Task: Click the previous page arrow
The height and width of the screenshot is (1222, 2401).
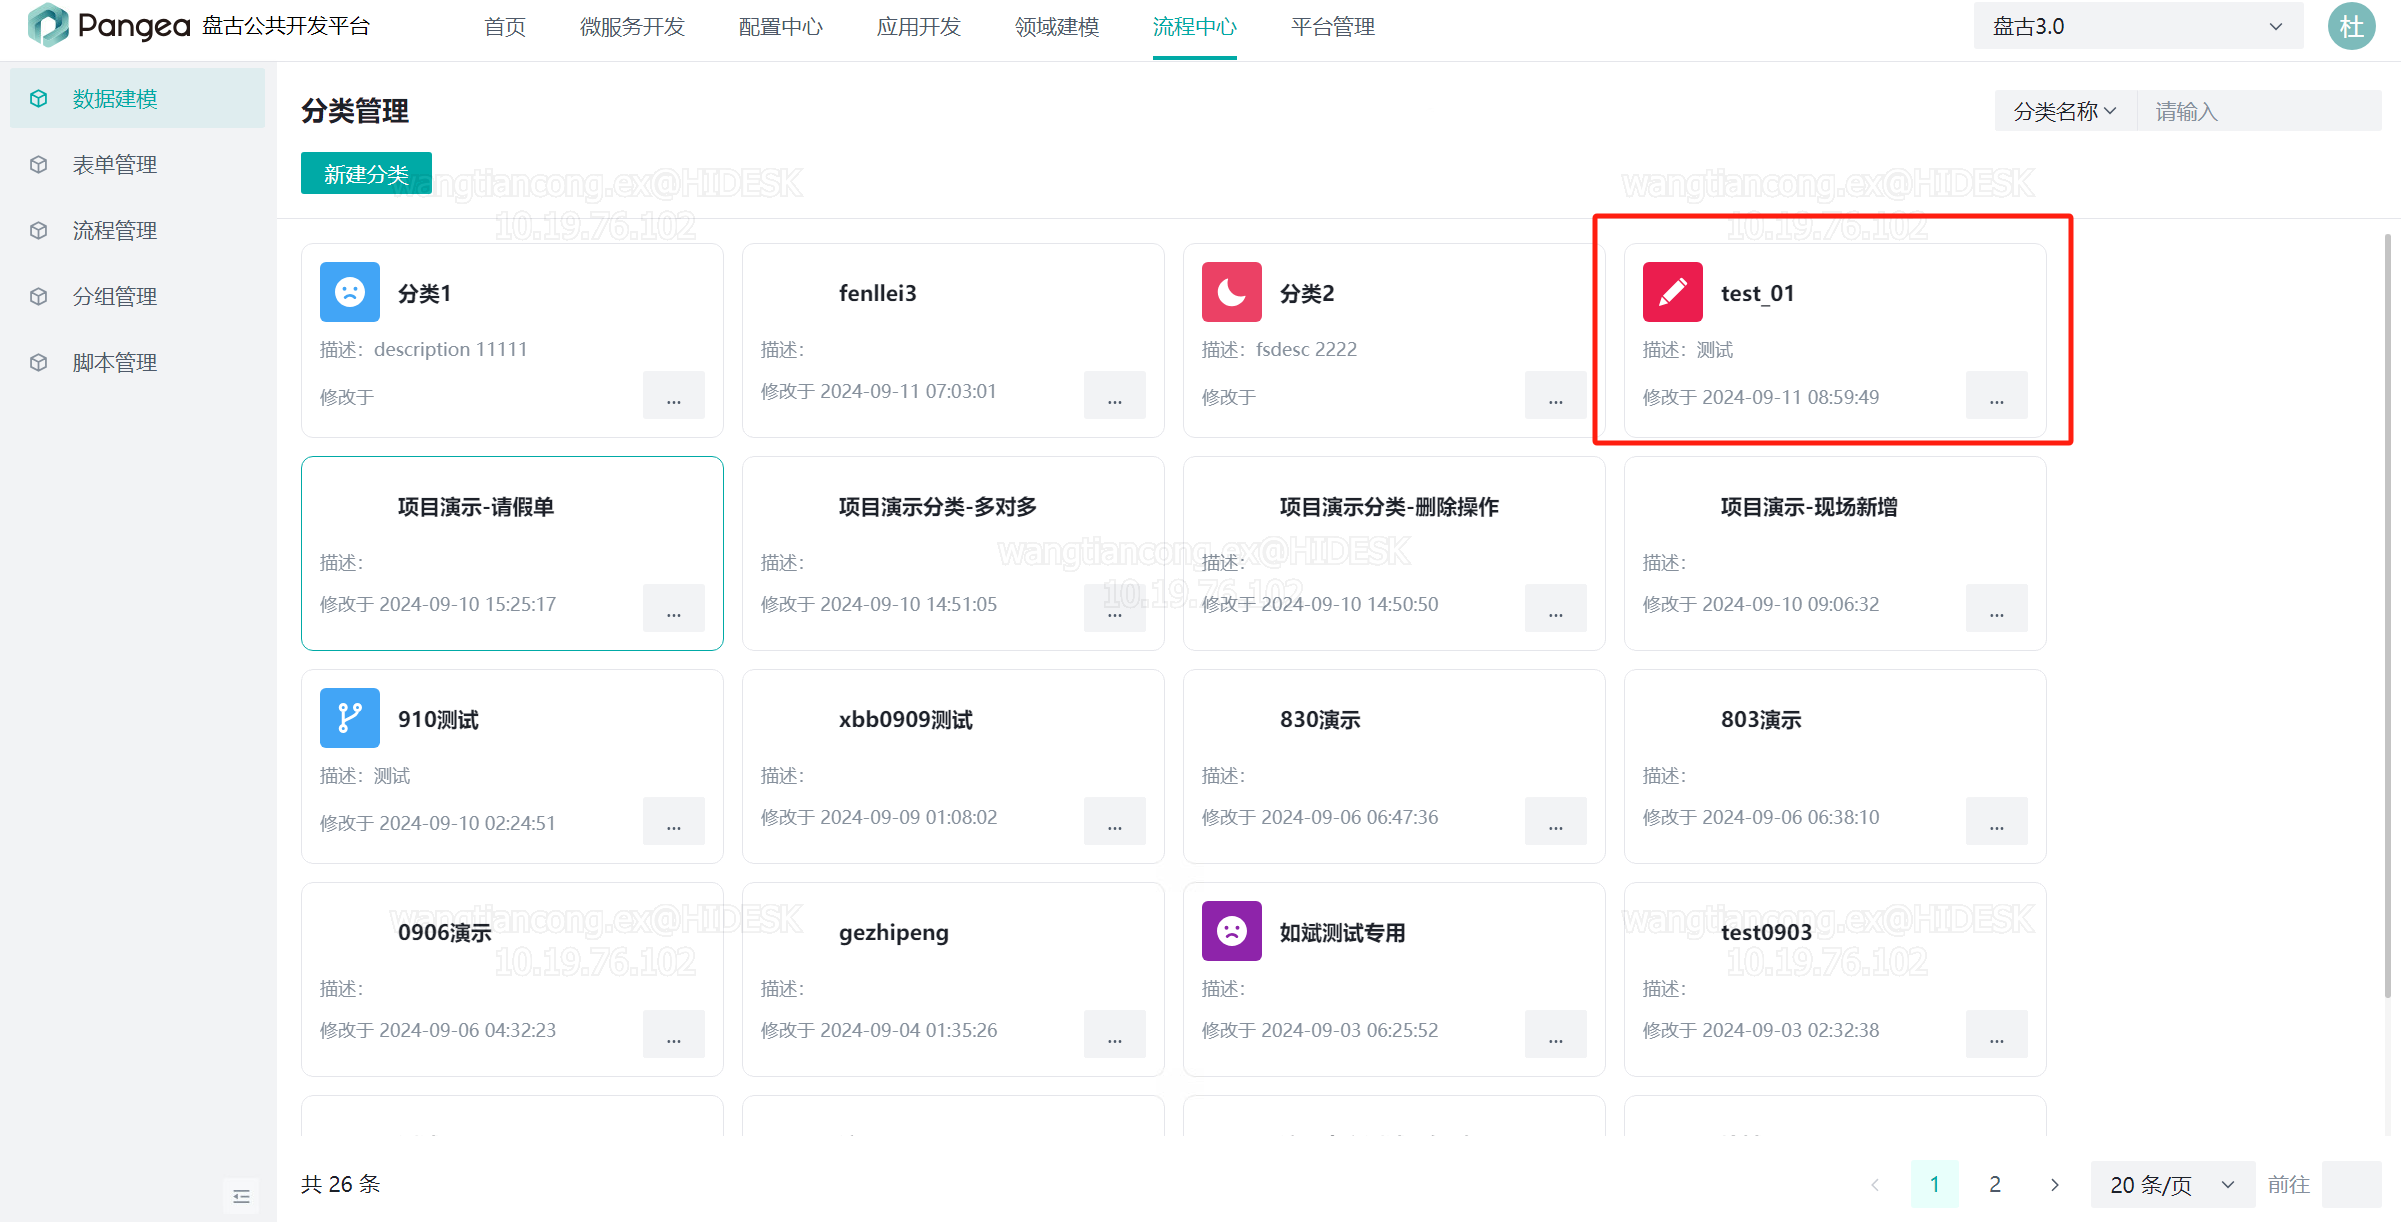Action: [x=1875, y=1184]
